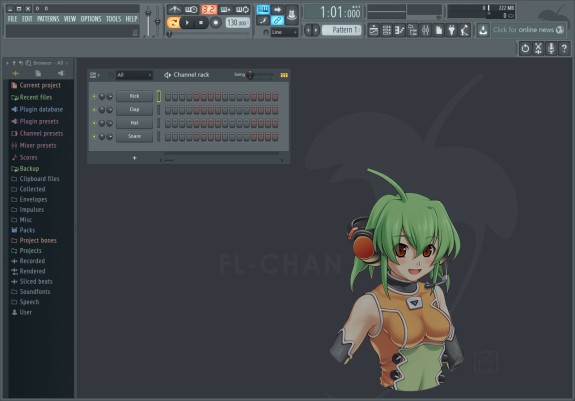Click the add channel plus button
The width and height of the screenshot is (575, 401).
[134, 158]
